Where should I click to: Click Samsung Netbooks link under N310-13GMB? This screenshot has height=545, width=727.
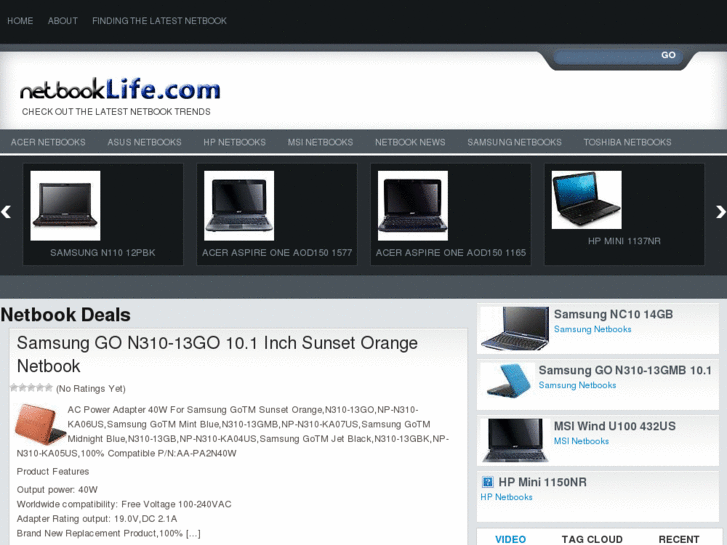click(577, 385)
